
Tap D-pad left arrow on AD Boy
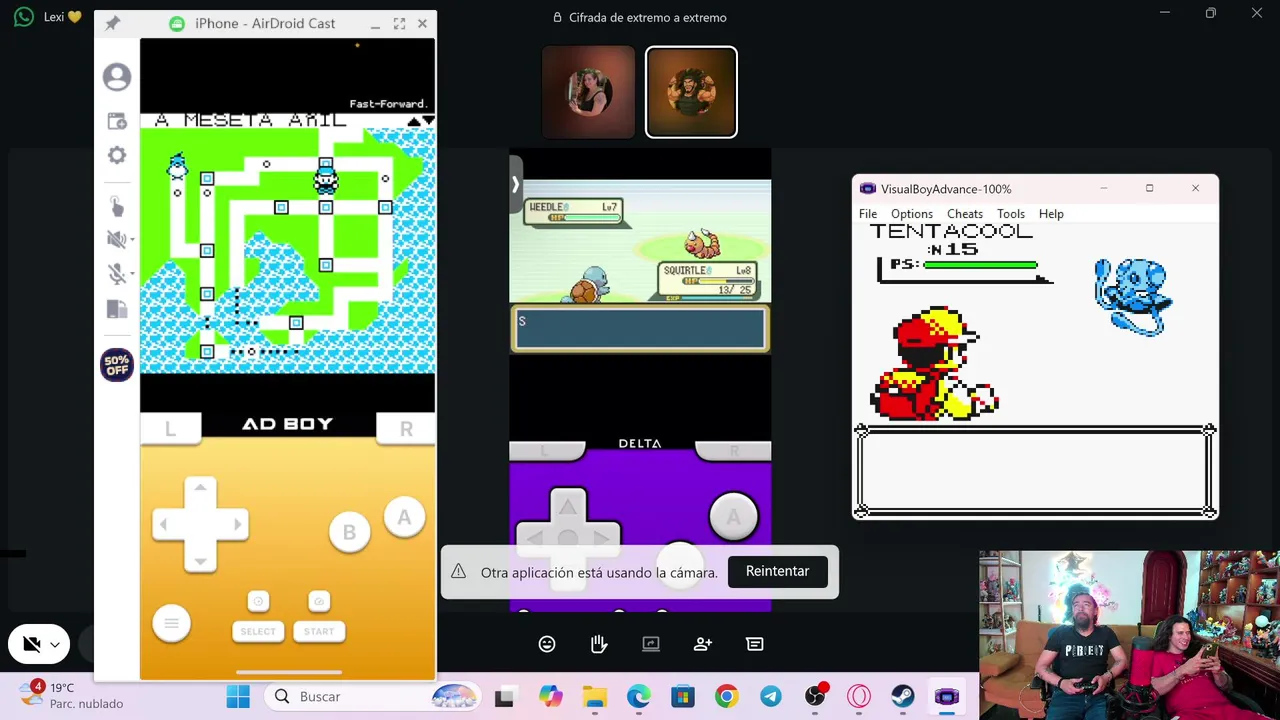tap(165, 524)
